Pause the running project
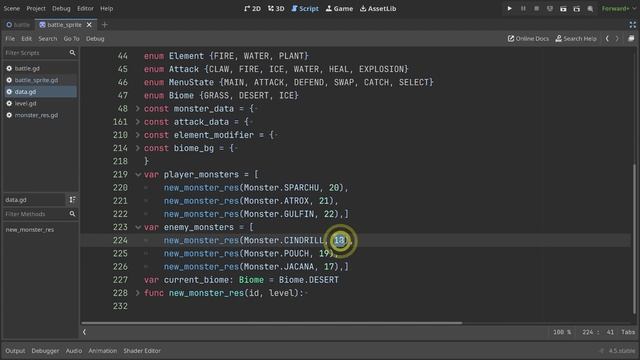Image resolution: width=640 pixels, height=360 pixels. click(x=523, y=9)
